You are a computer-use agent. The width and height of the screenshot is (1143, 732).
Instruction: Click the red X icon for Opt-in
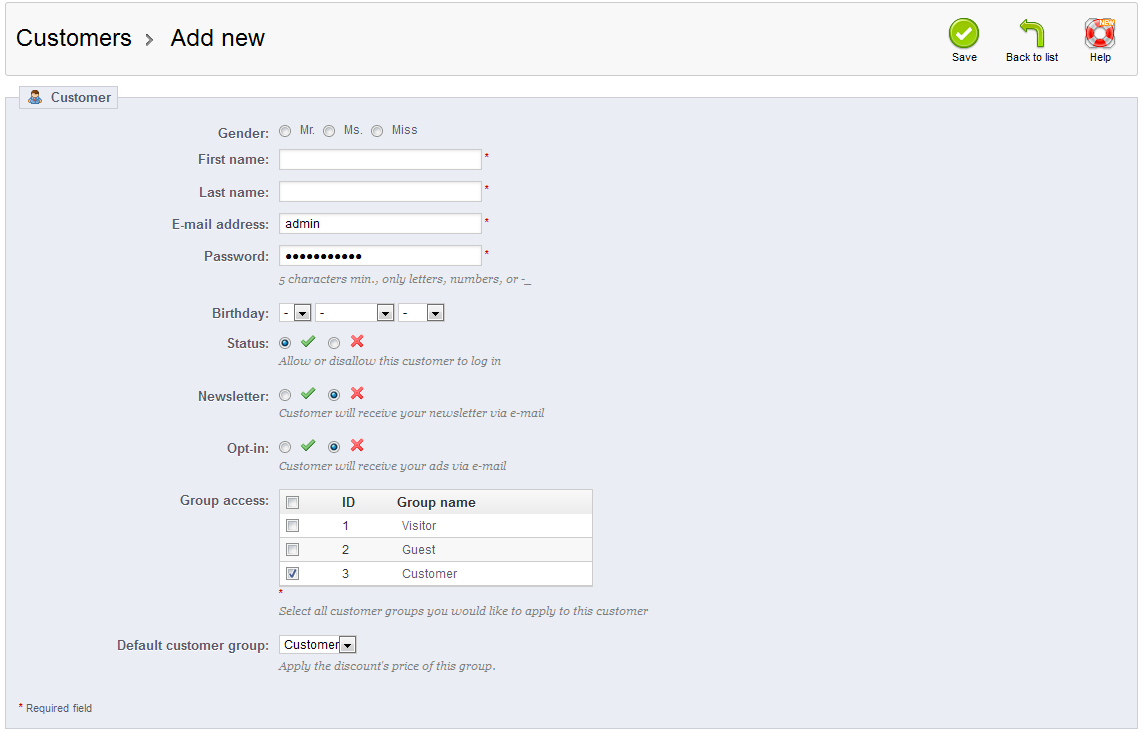[x=357, y=446]
